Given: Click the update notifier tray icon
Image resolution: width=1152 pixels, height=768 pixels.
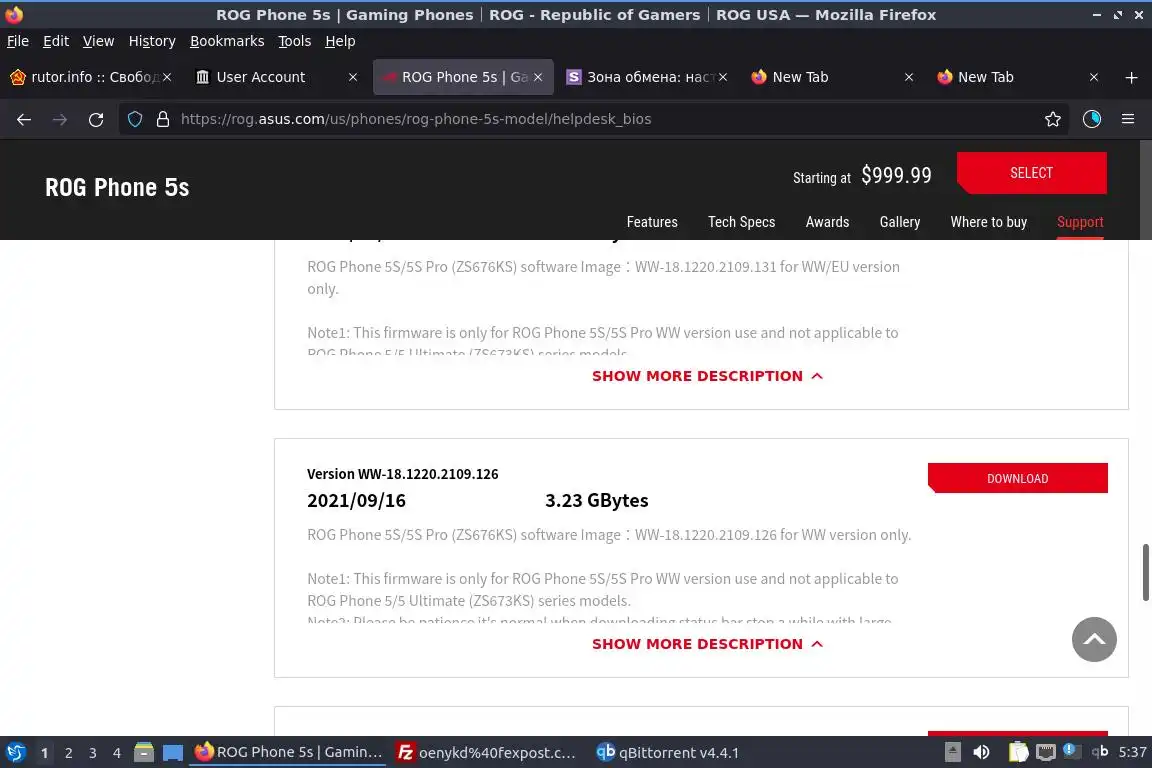Looking at the screenshot, I should point(1070,751).
